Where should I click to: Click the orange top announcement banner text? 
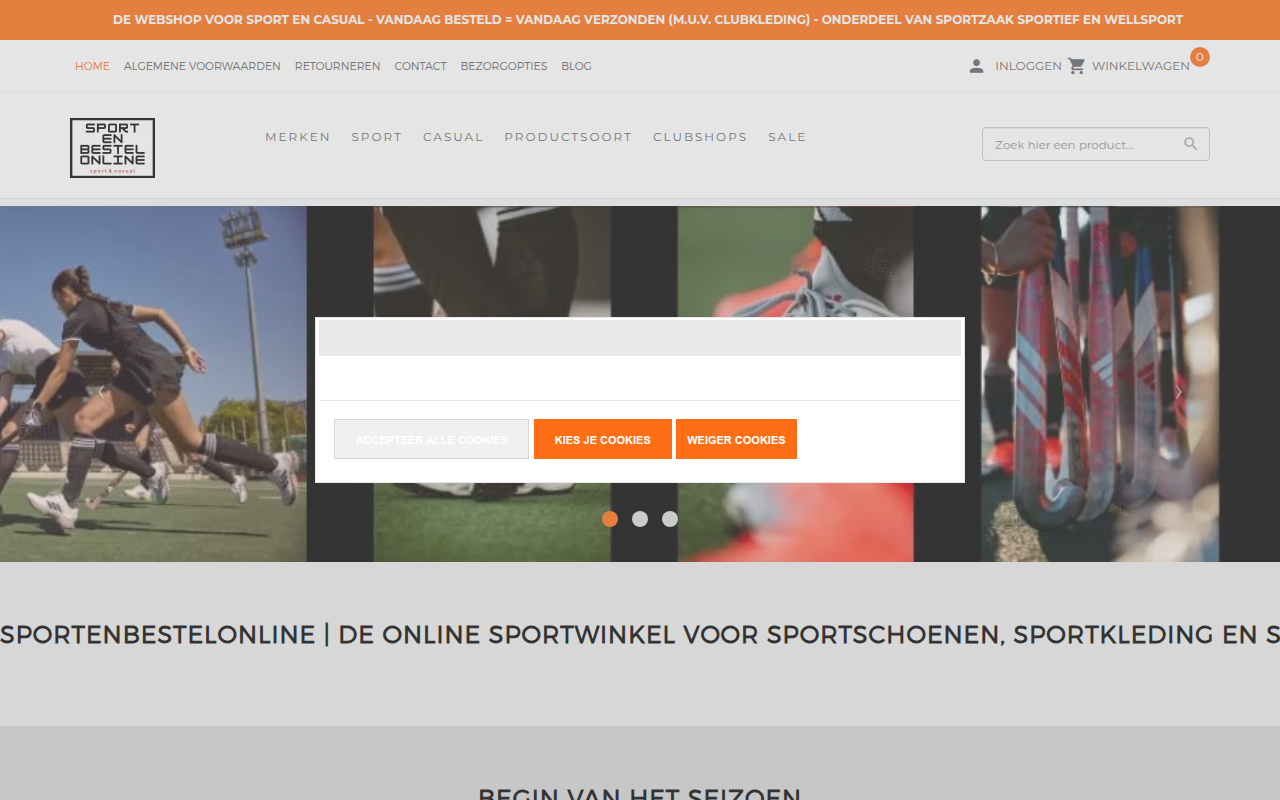pos(648,20)
